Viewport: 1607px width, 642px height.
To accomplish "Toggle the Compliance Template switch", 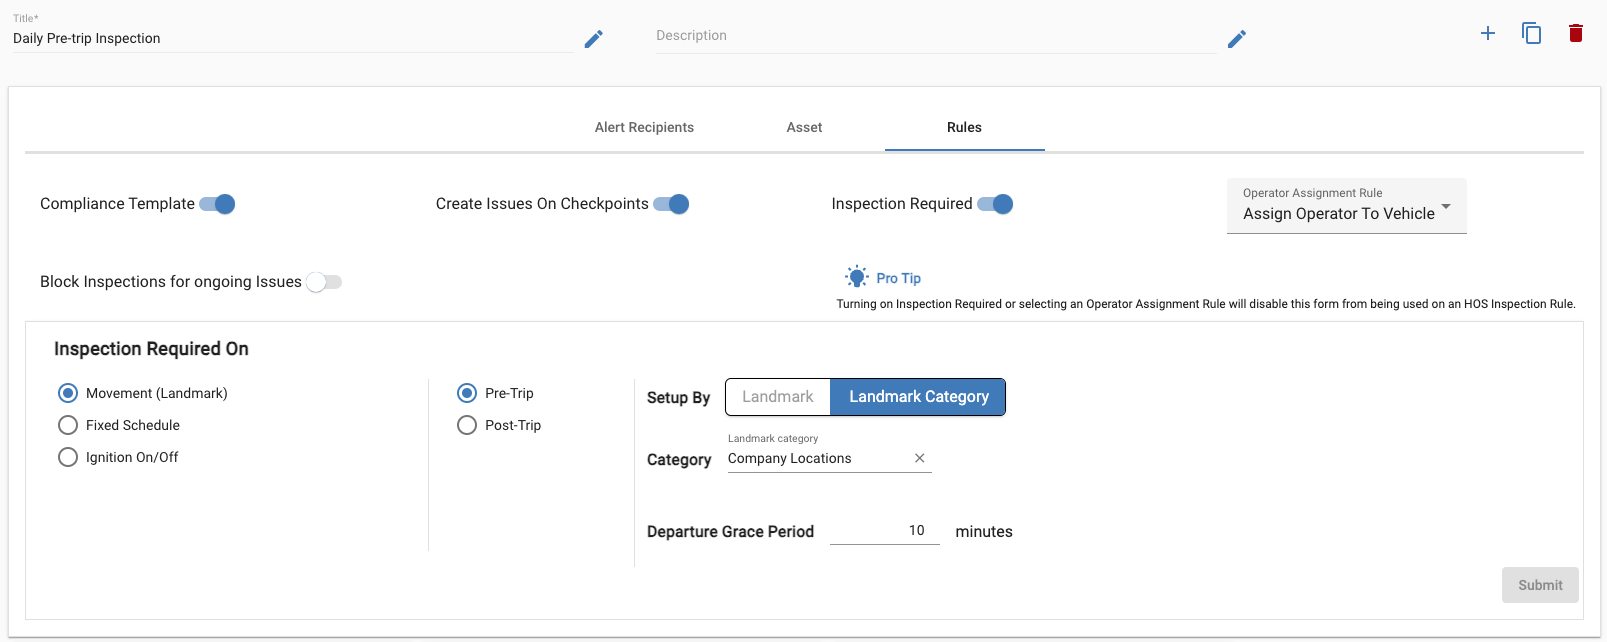I will (x=217, y=204).
